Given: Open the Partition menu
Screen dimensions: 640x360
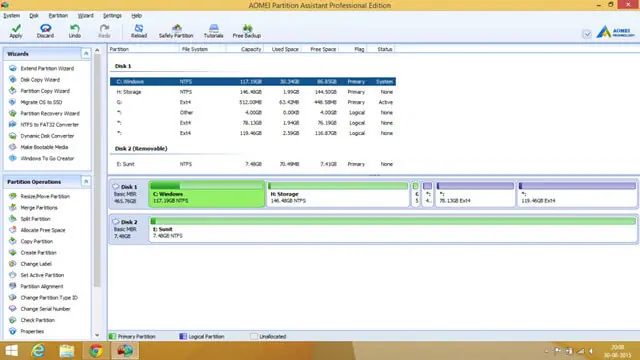Looking at the screenshot, I should pyautogui.click(x=58, y=16).
